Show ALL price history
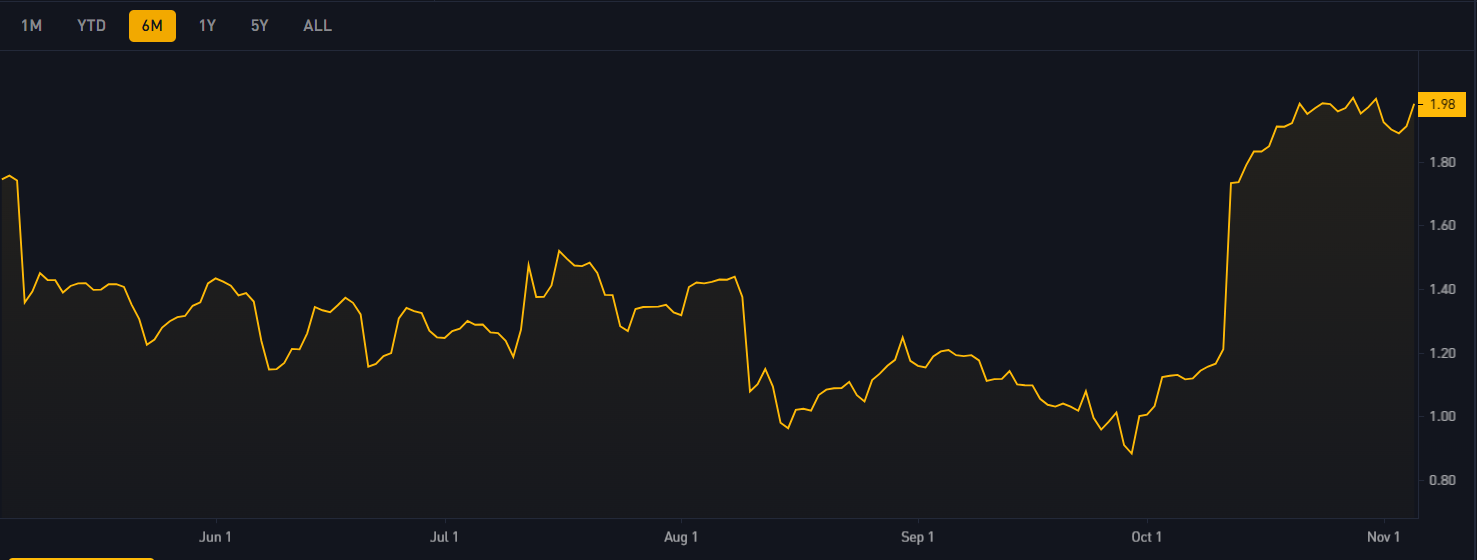The image size is (1477, 560). point(317,26)
